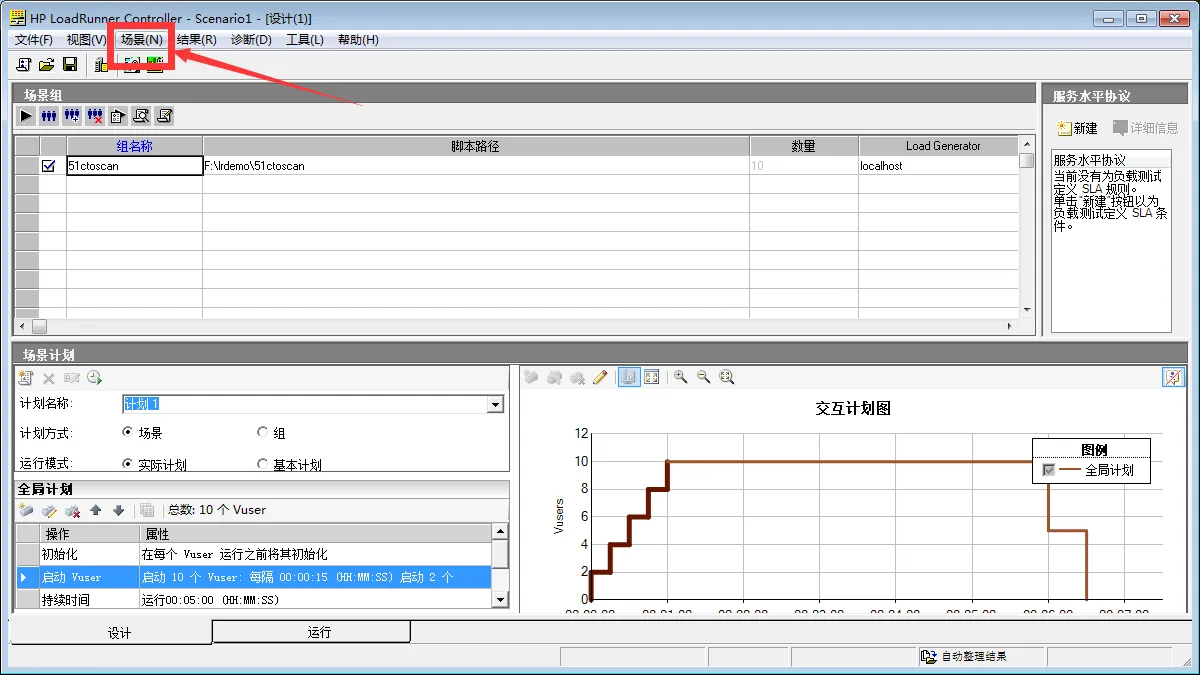Expand the 计划名称 dropdown arrow
This screenshot has width=1200, height=675.
(x=494, y=404)
